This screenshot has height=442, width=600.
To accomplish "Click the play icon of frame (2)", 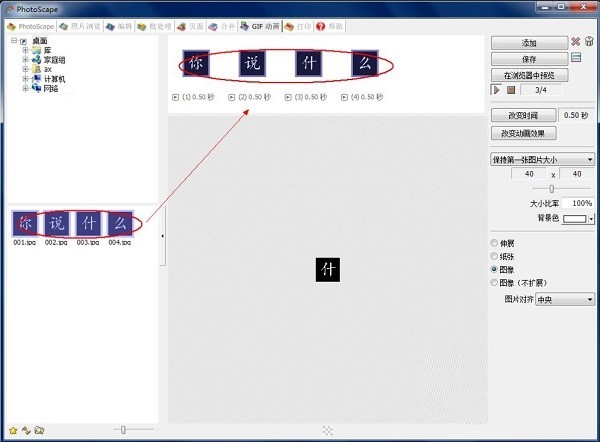I will (x=232, y=97).
